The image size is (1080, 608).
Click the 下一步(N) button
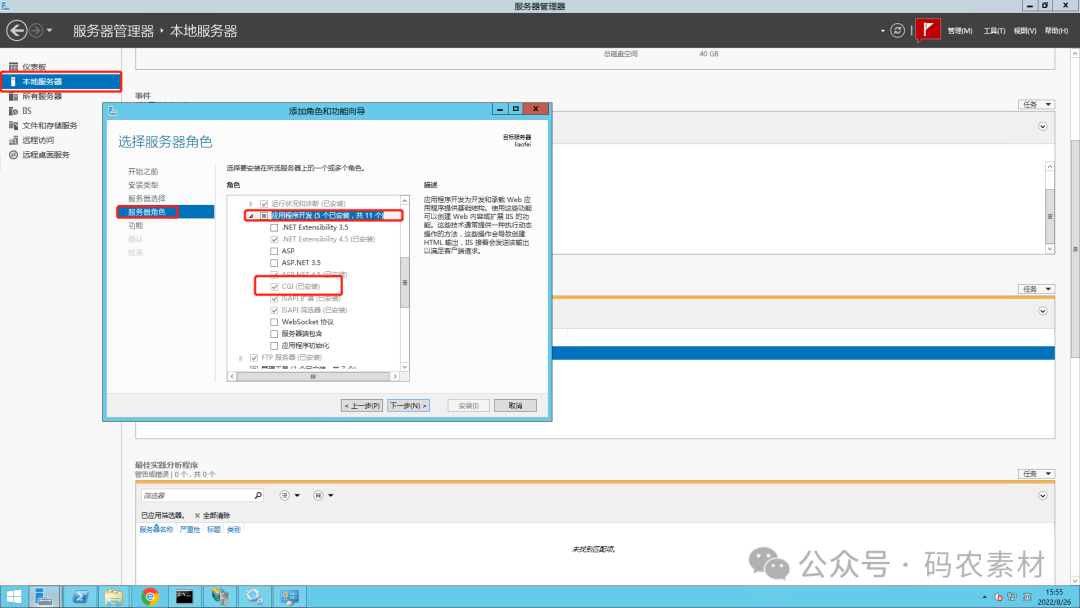click(408, 406)
